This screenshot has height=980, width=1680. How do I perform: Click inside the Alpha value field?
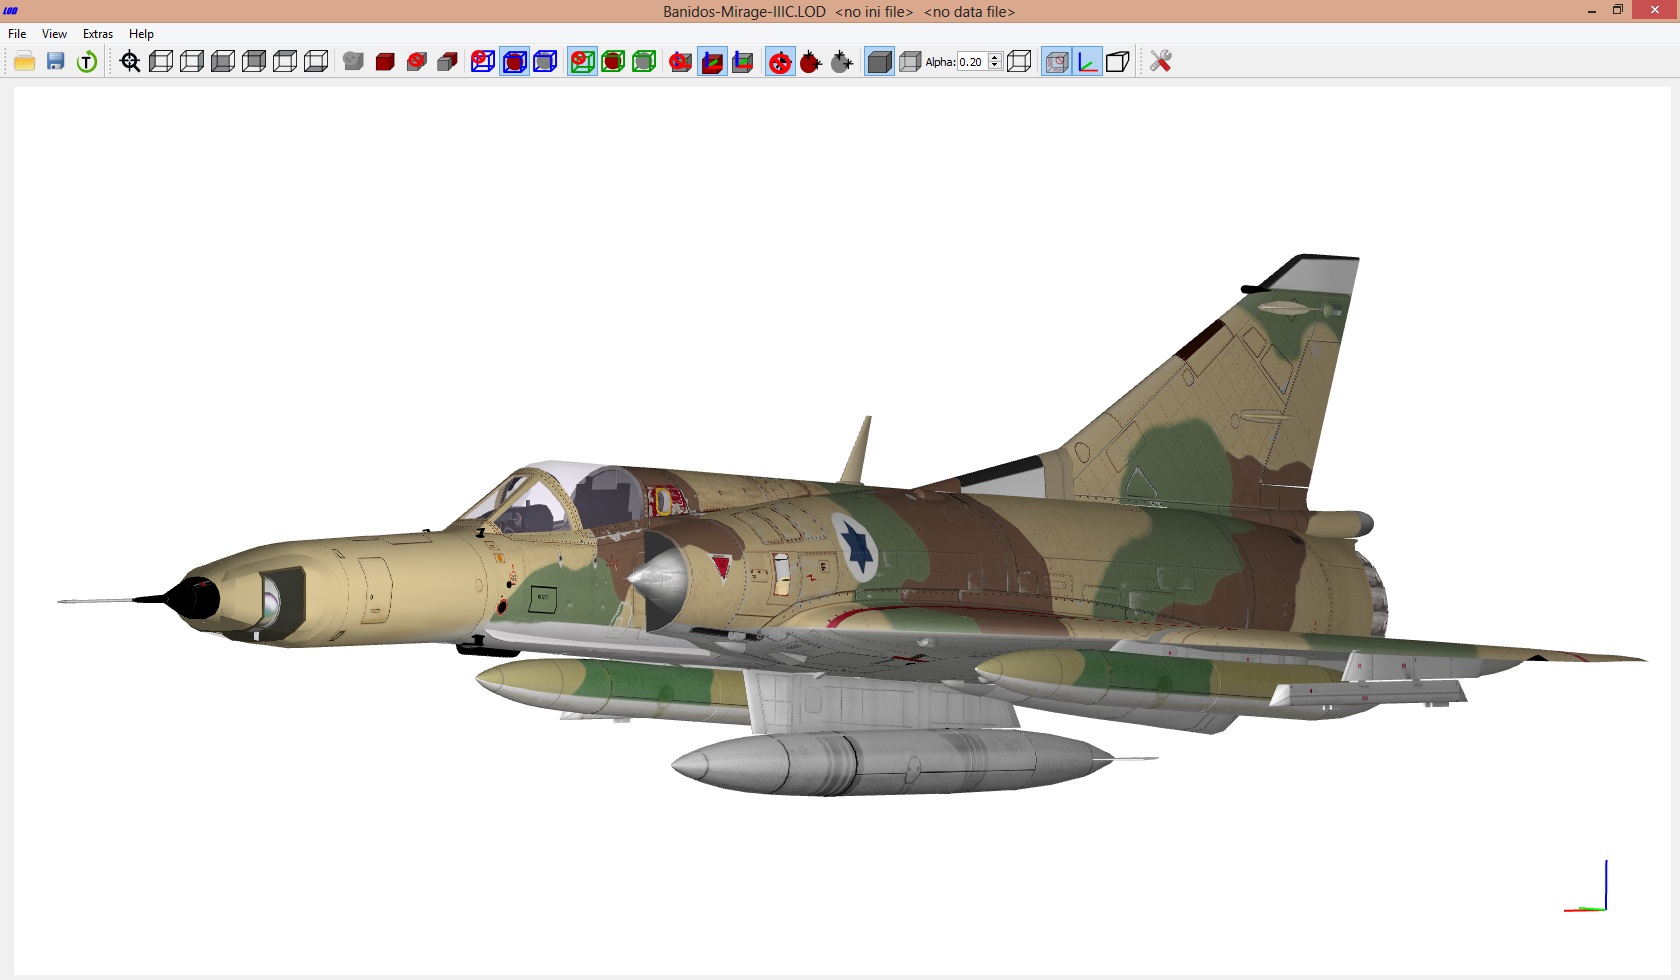(972, 62)
